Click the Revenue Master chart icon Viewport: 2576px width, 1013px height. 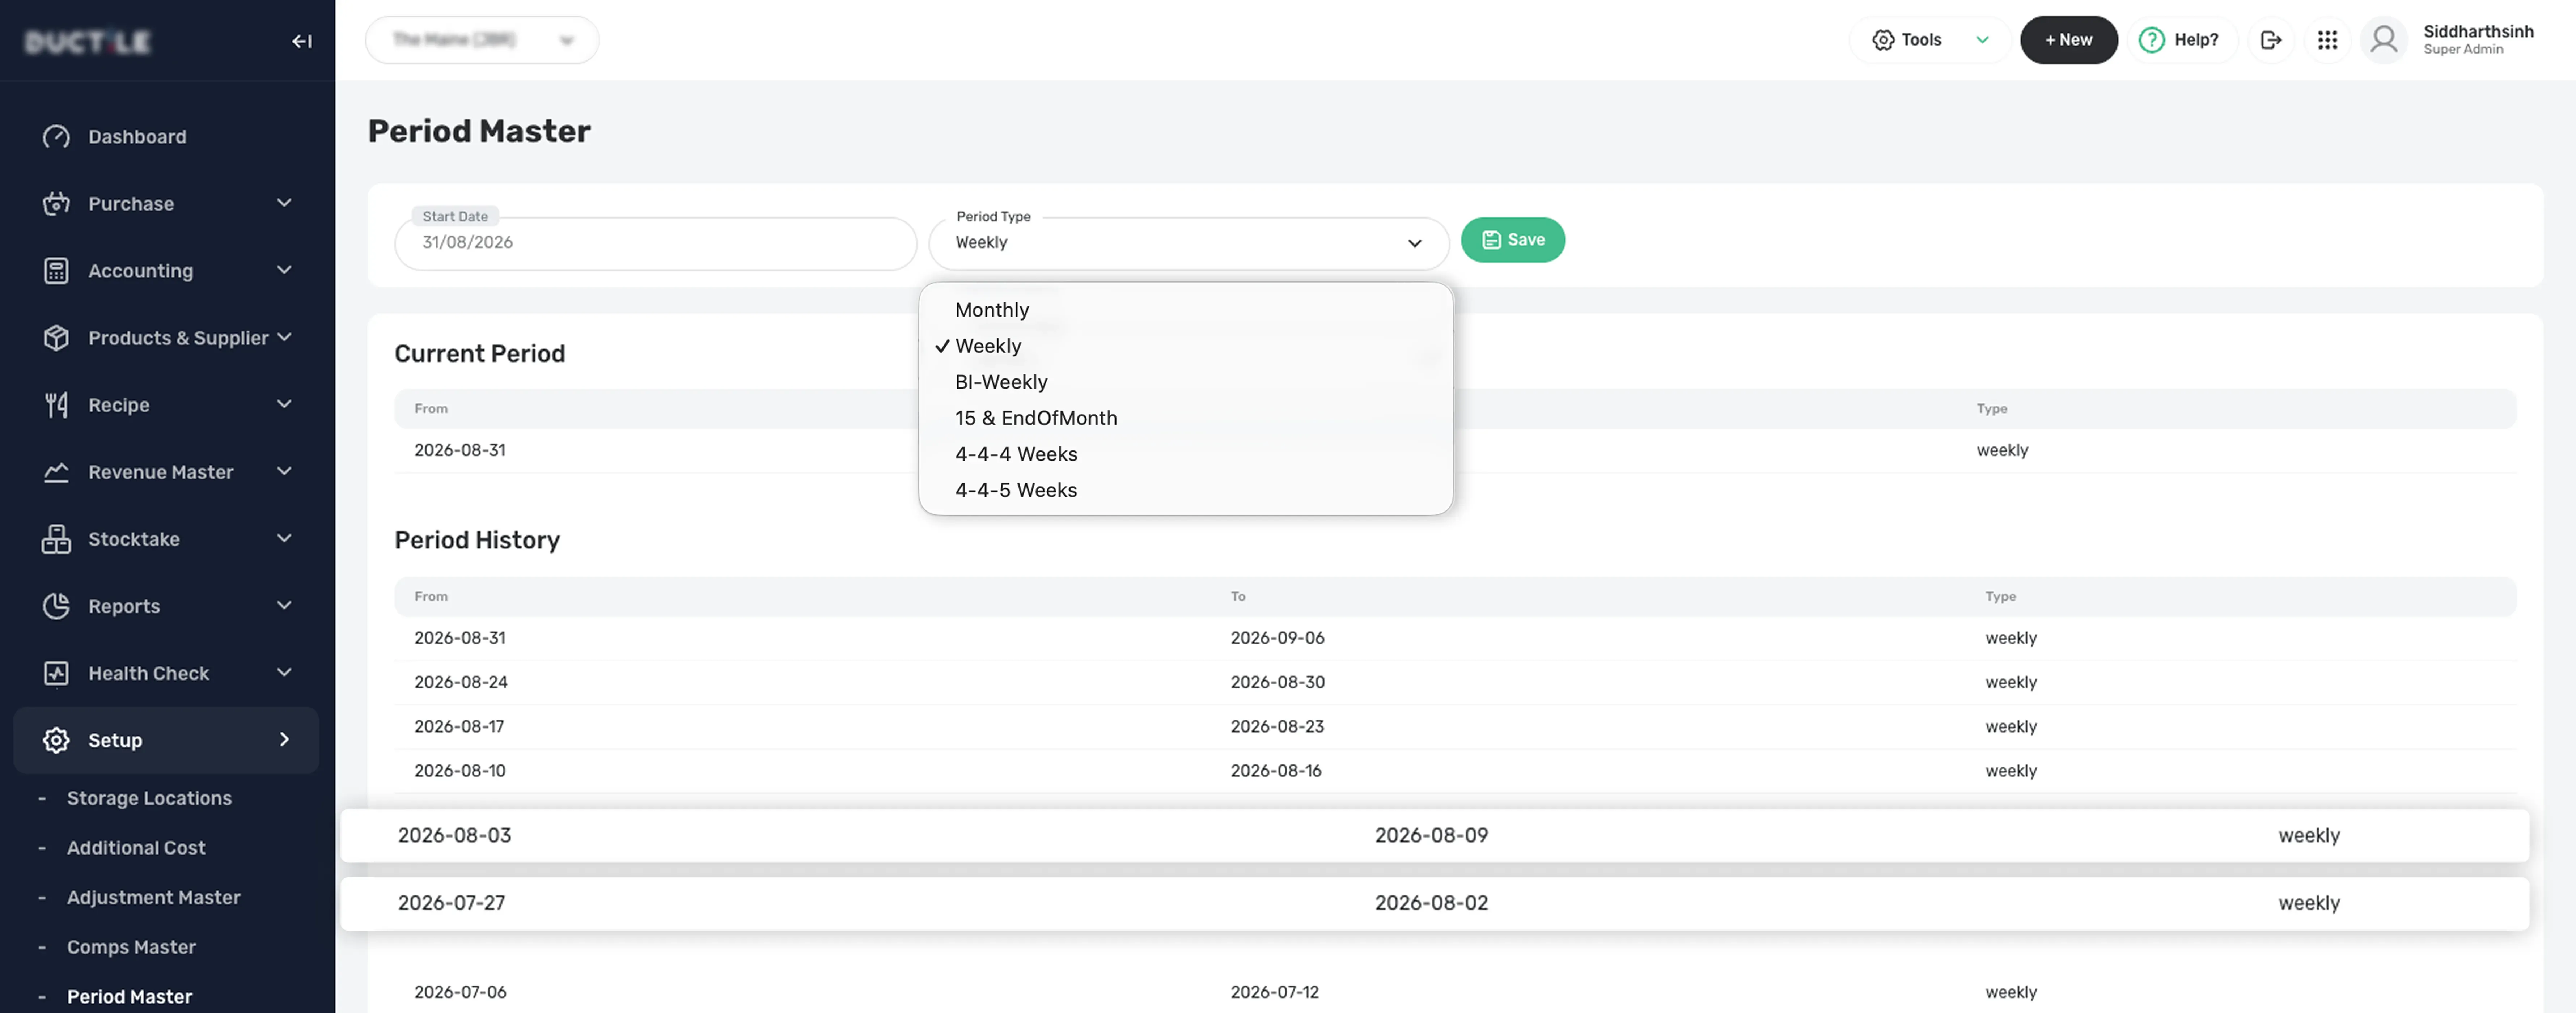(56, 472)
